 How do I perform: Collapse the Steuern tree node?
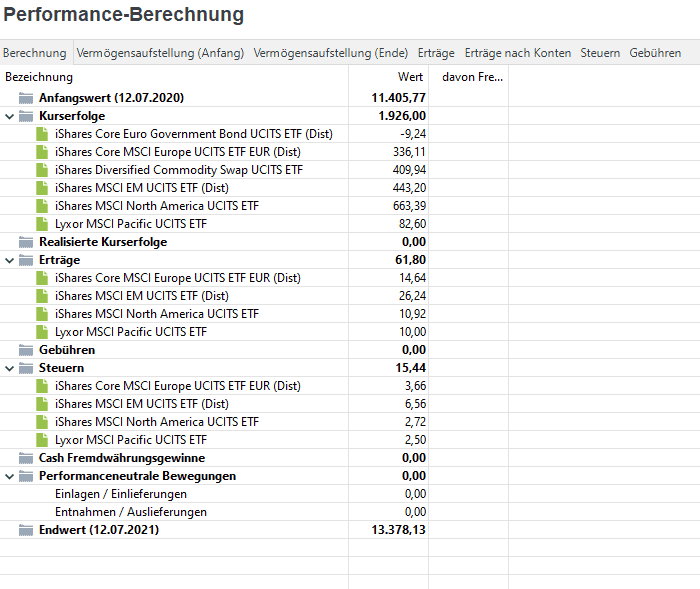(x=9, y=368)
